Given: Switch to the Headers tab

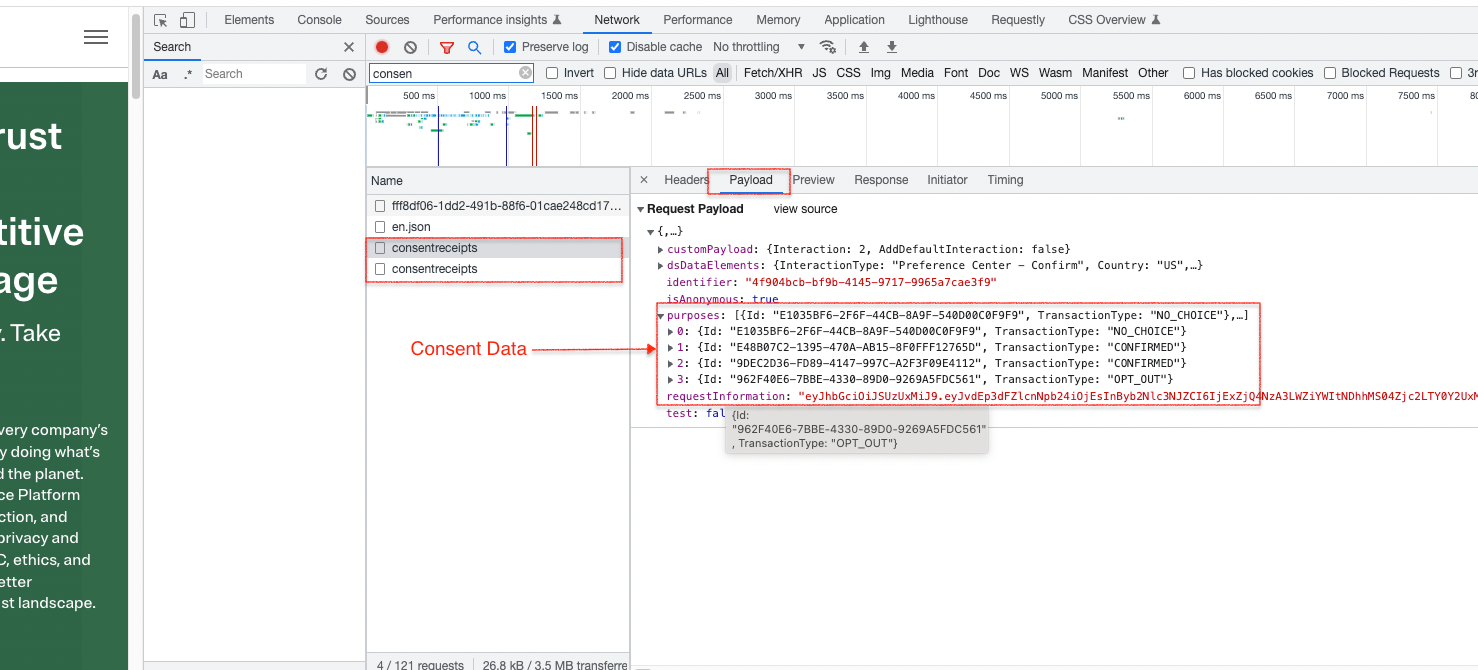Looking at the screenshot, I should 686,180.
